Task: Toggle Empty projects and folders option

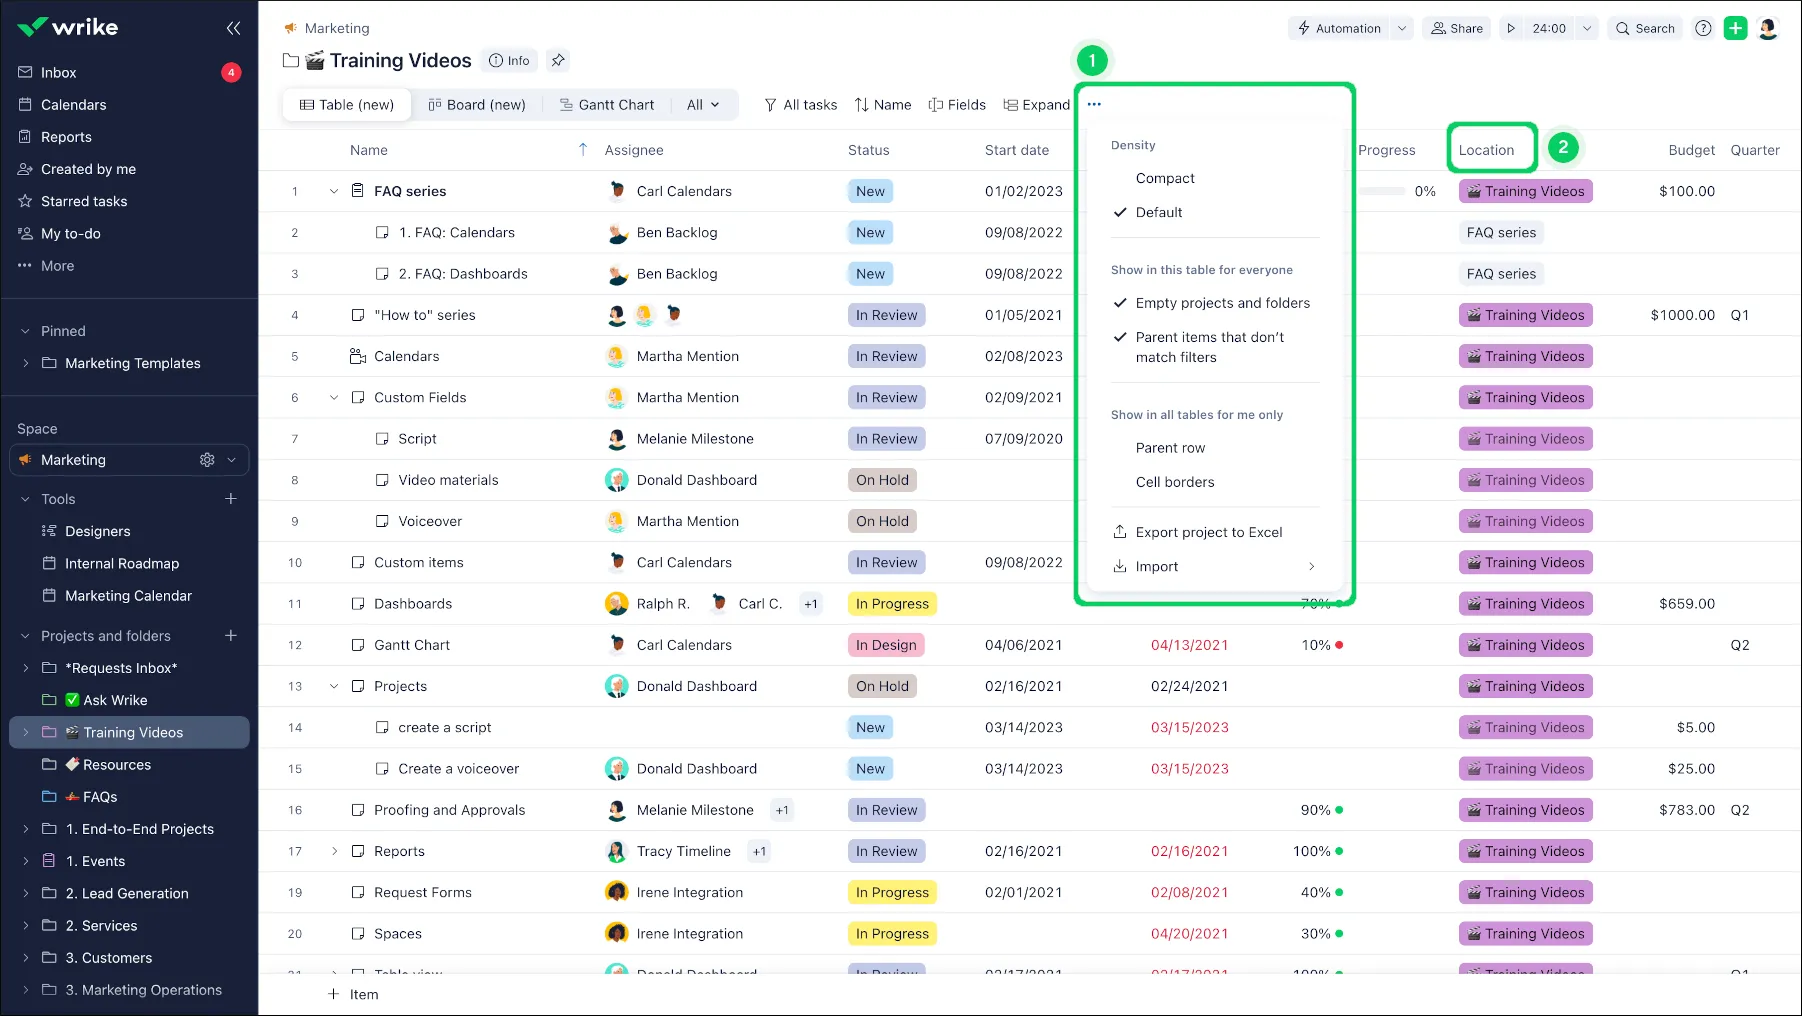Action: (1222, 303)
